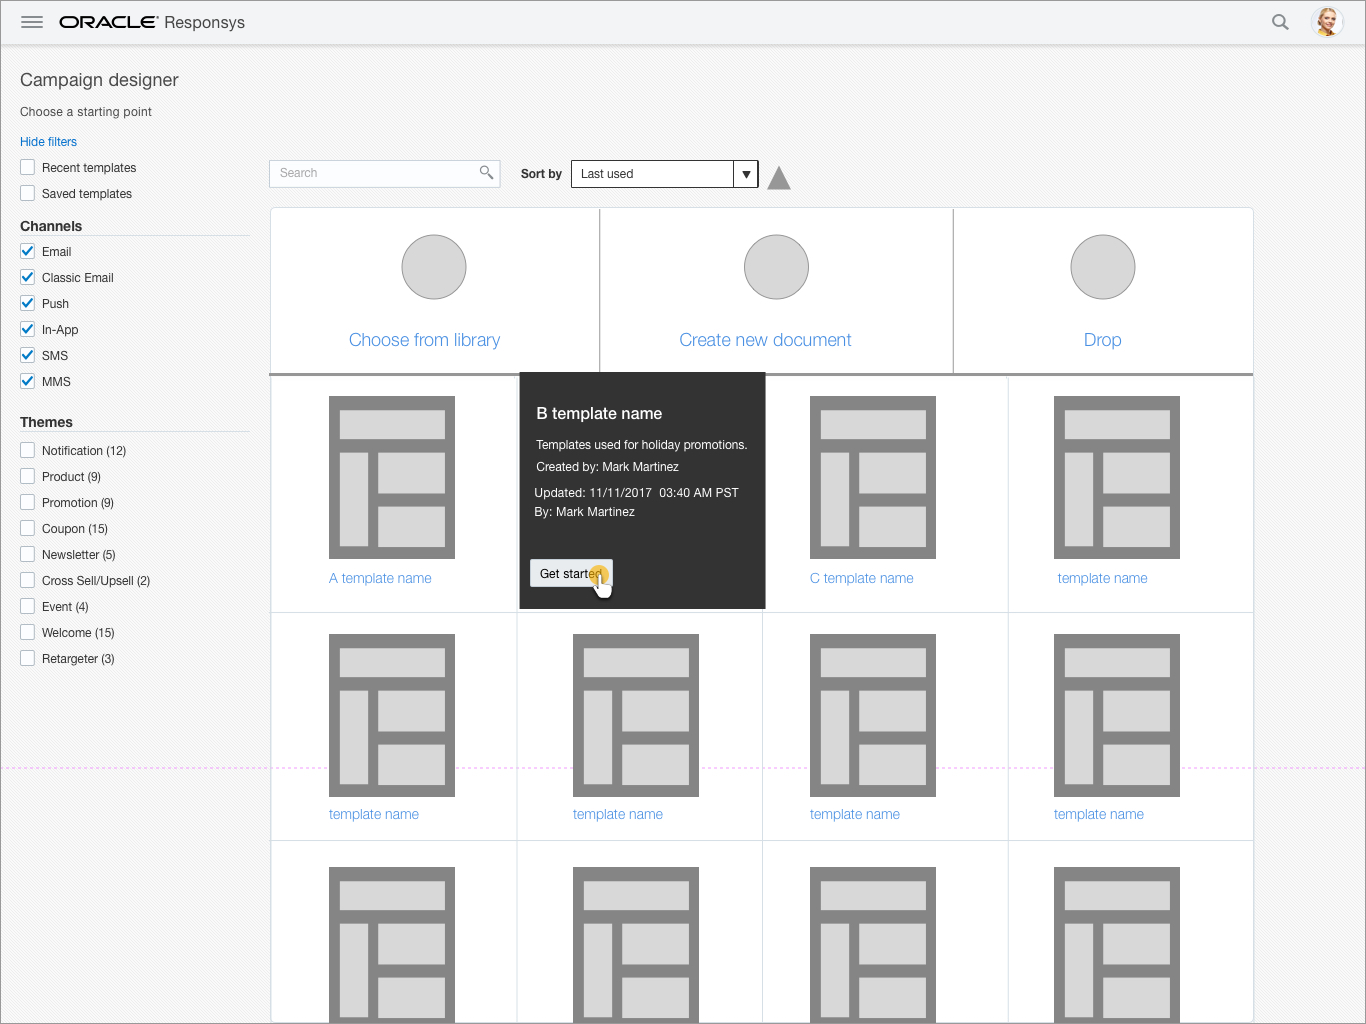Check the Event (4) theme
The width and height of the screenshot is (1366, 1024).
(x=28, y=606)
